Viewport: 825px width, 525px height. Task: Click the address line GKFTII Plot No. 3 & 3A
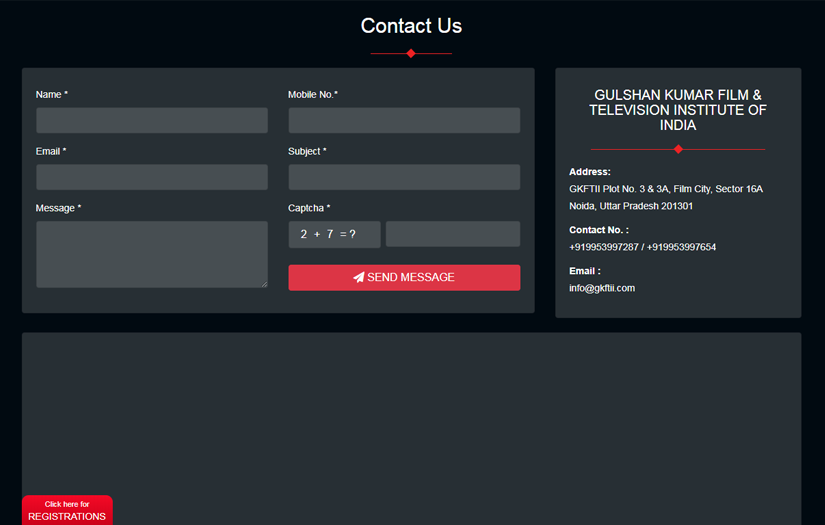(666, 189)
